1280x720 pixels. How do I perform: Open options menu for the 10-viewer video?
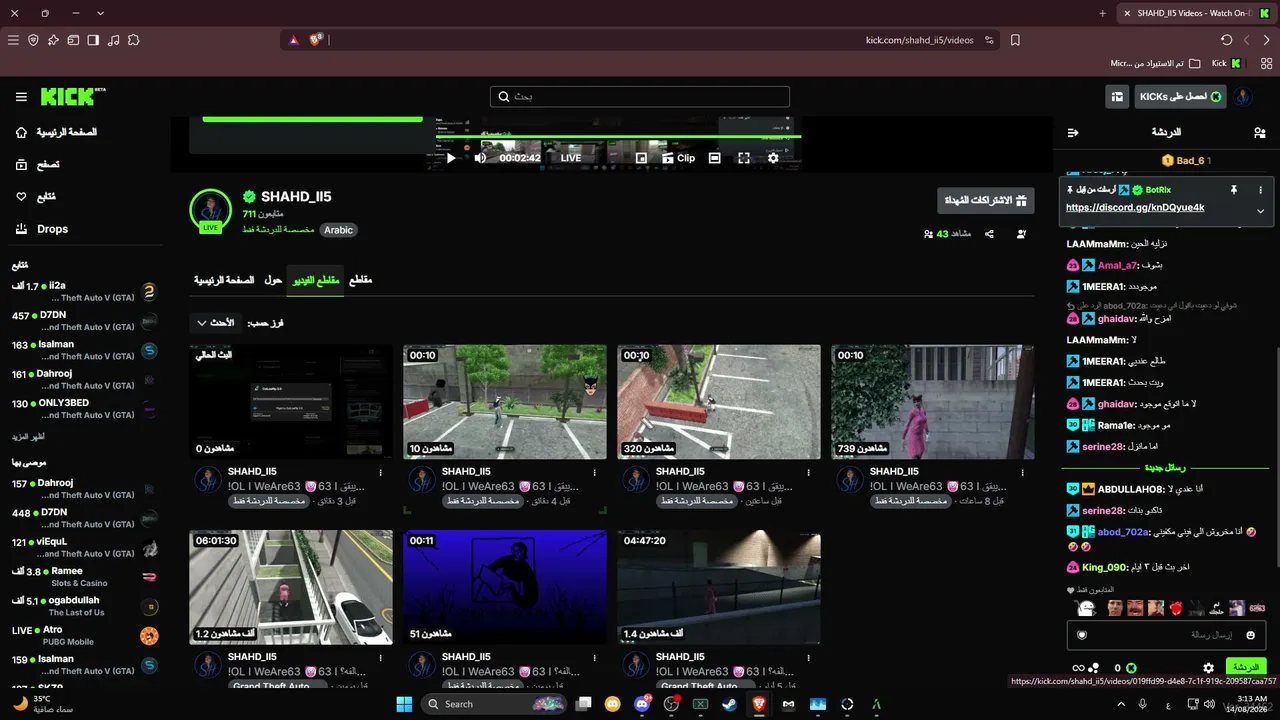pyautogui.click(x=594, y=472)
